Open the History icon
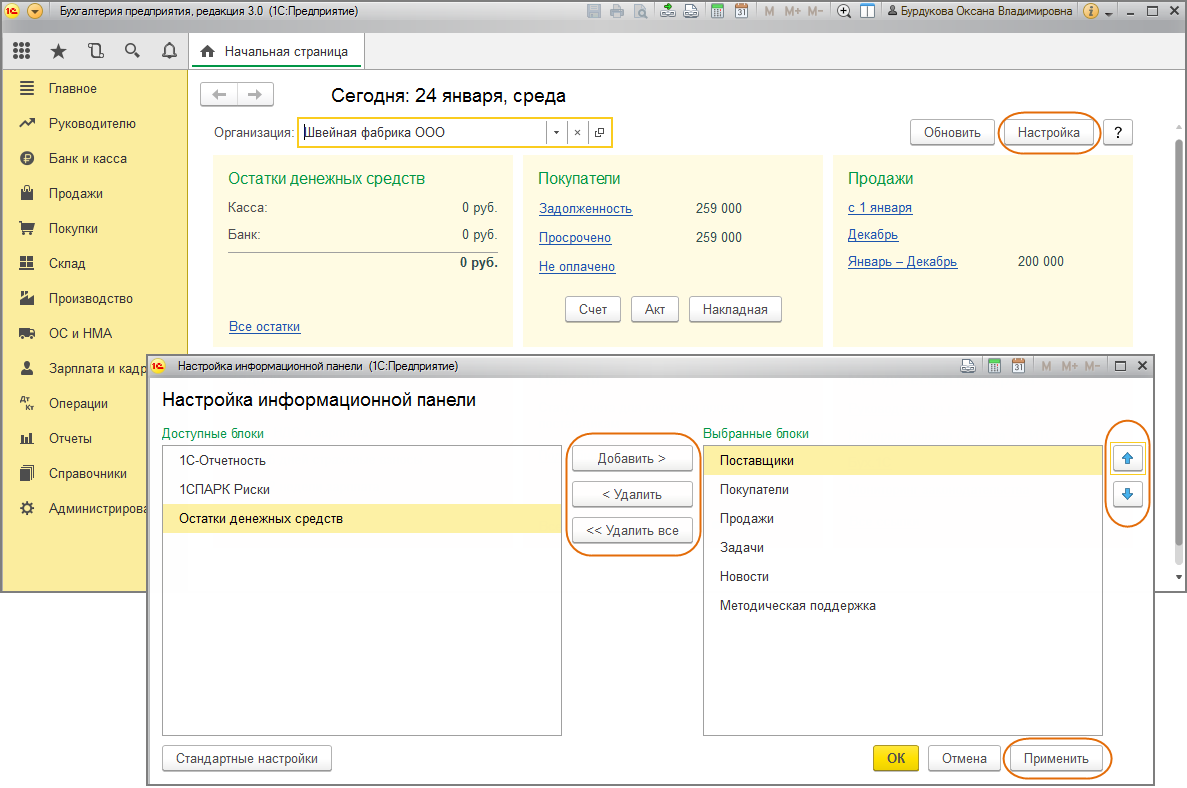This screenshot has width=1187, height=788. click(x=95, y=51)
